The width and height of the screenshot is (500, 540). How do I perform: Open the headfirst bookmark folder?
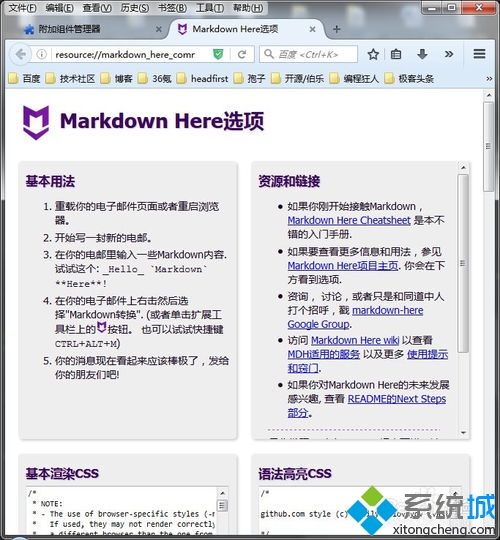(x=202, y=79)
